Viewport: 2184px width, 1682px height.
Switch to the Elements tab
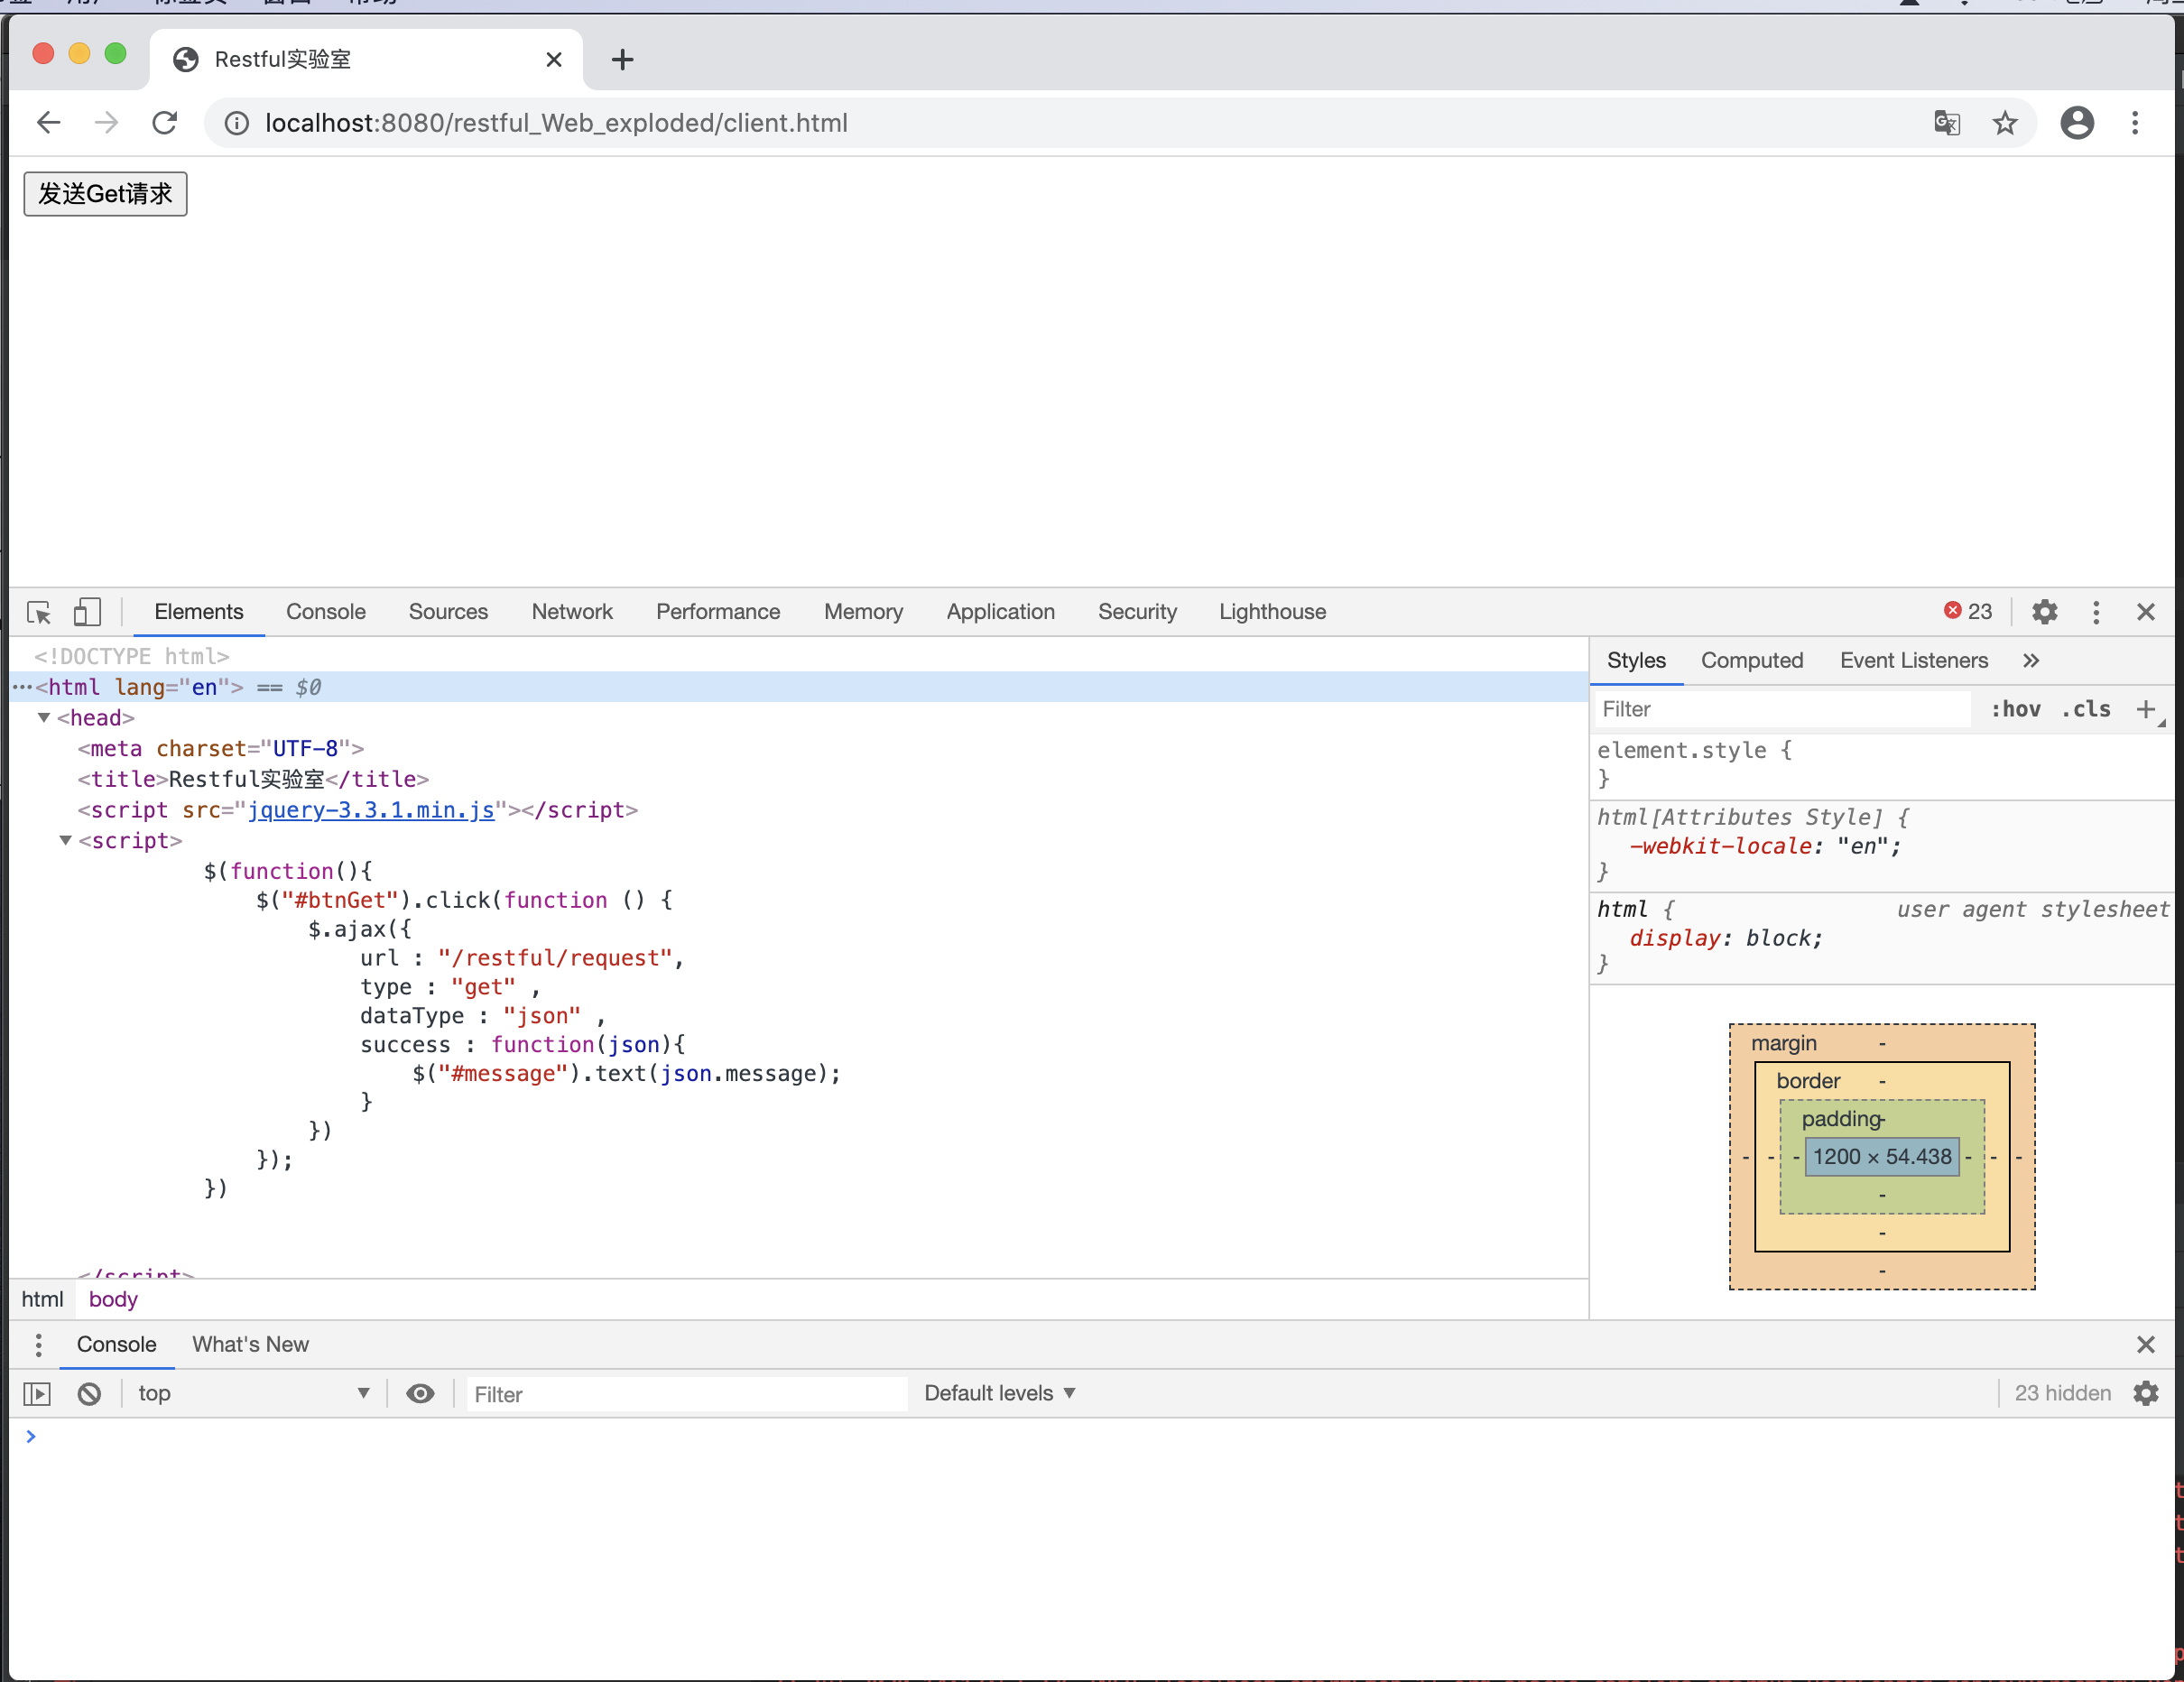(198, 612)
